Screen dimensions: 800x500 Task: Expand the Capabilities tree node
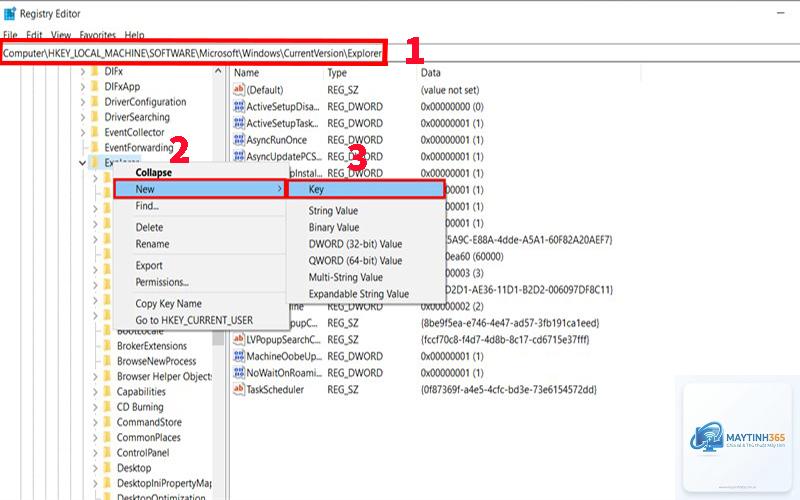[95, 392]
